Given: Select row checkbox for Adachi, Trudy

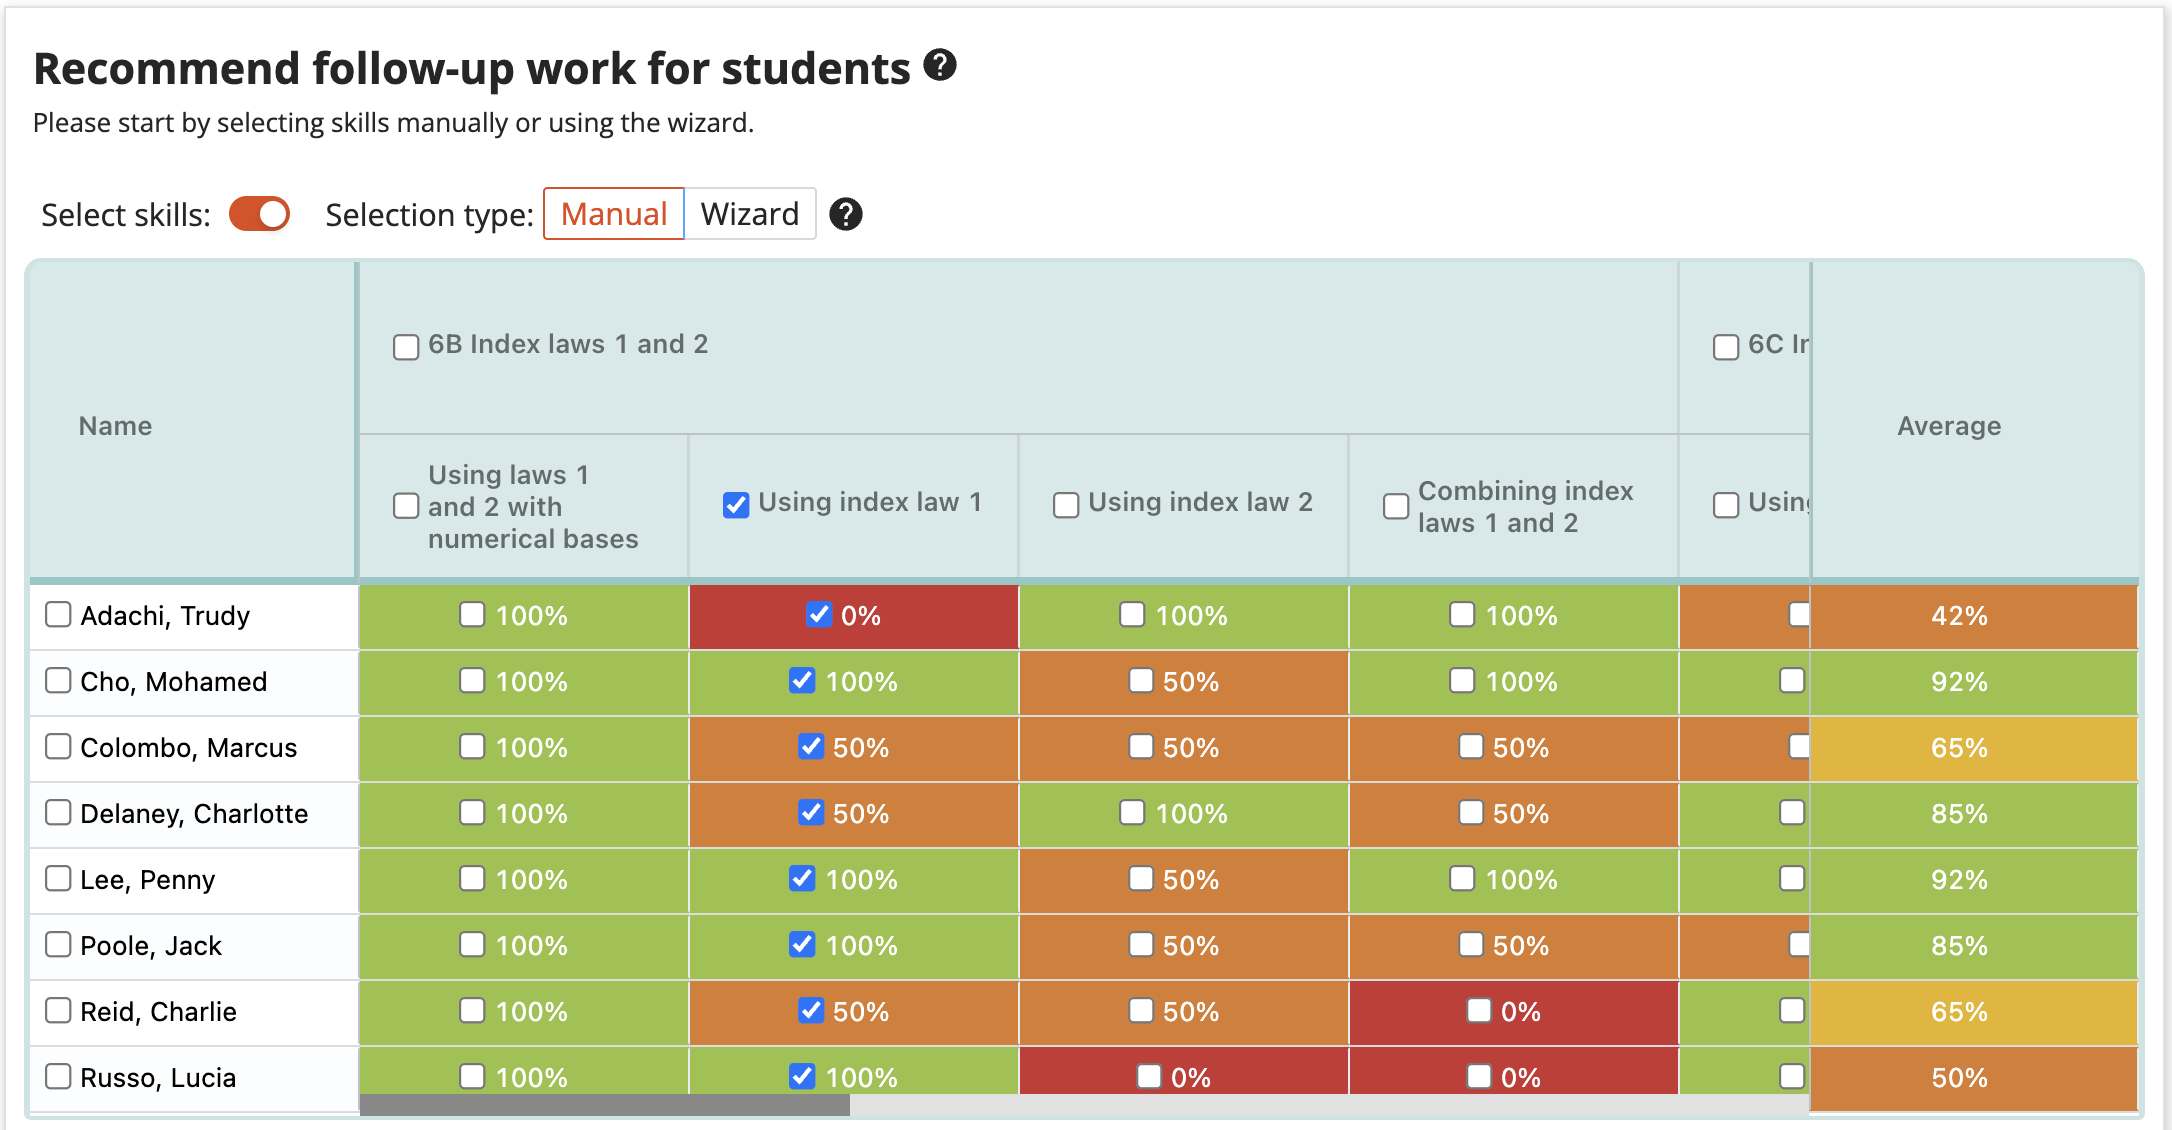Looking at the screenshot, I should pyautogui.click(x=57, y=615).
